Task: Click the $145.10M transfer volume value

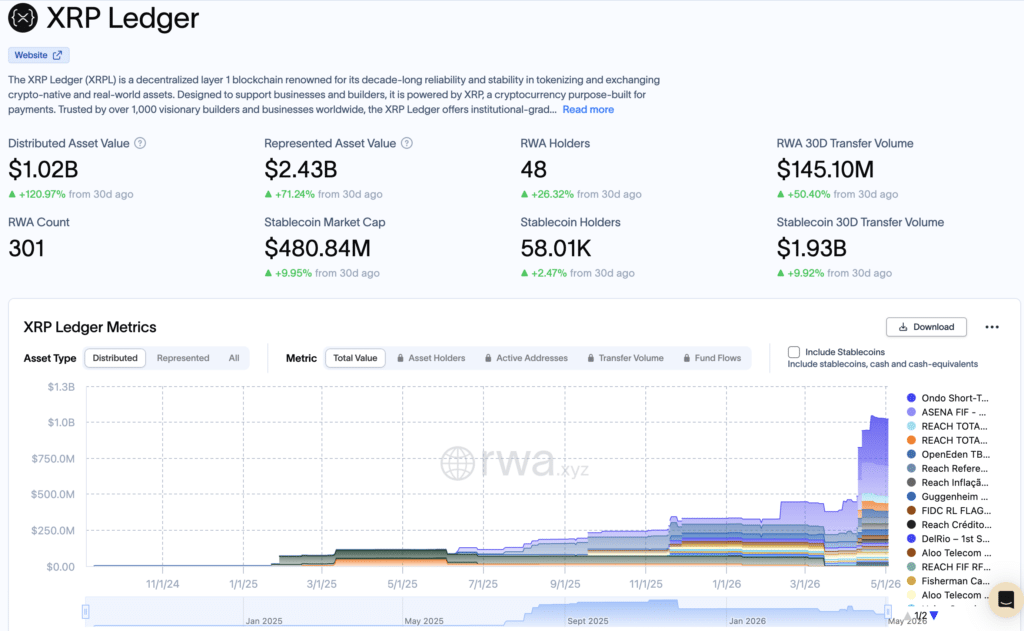Action: pos(825,170)
